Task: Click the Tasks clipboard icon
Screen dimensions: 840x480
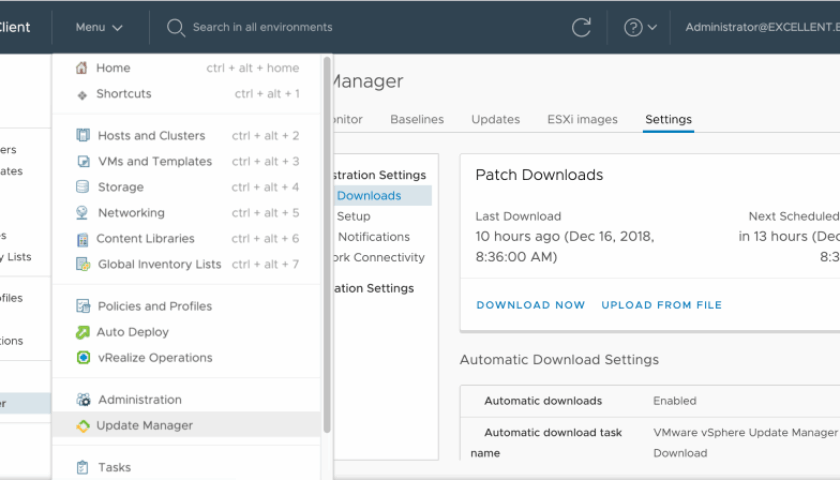Action: coord(82,467)
